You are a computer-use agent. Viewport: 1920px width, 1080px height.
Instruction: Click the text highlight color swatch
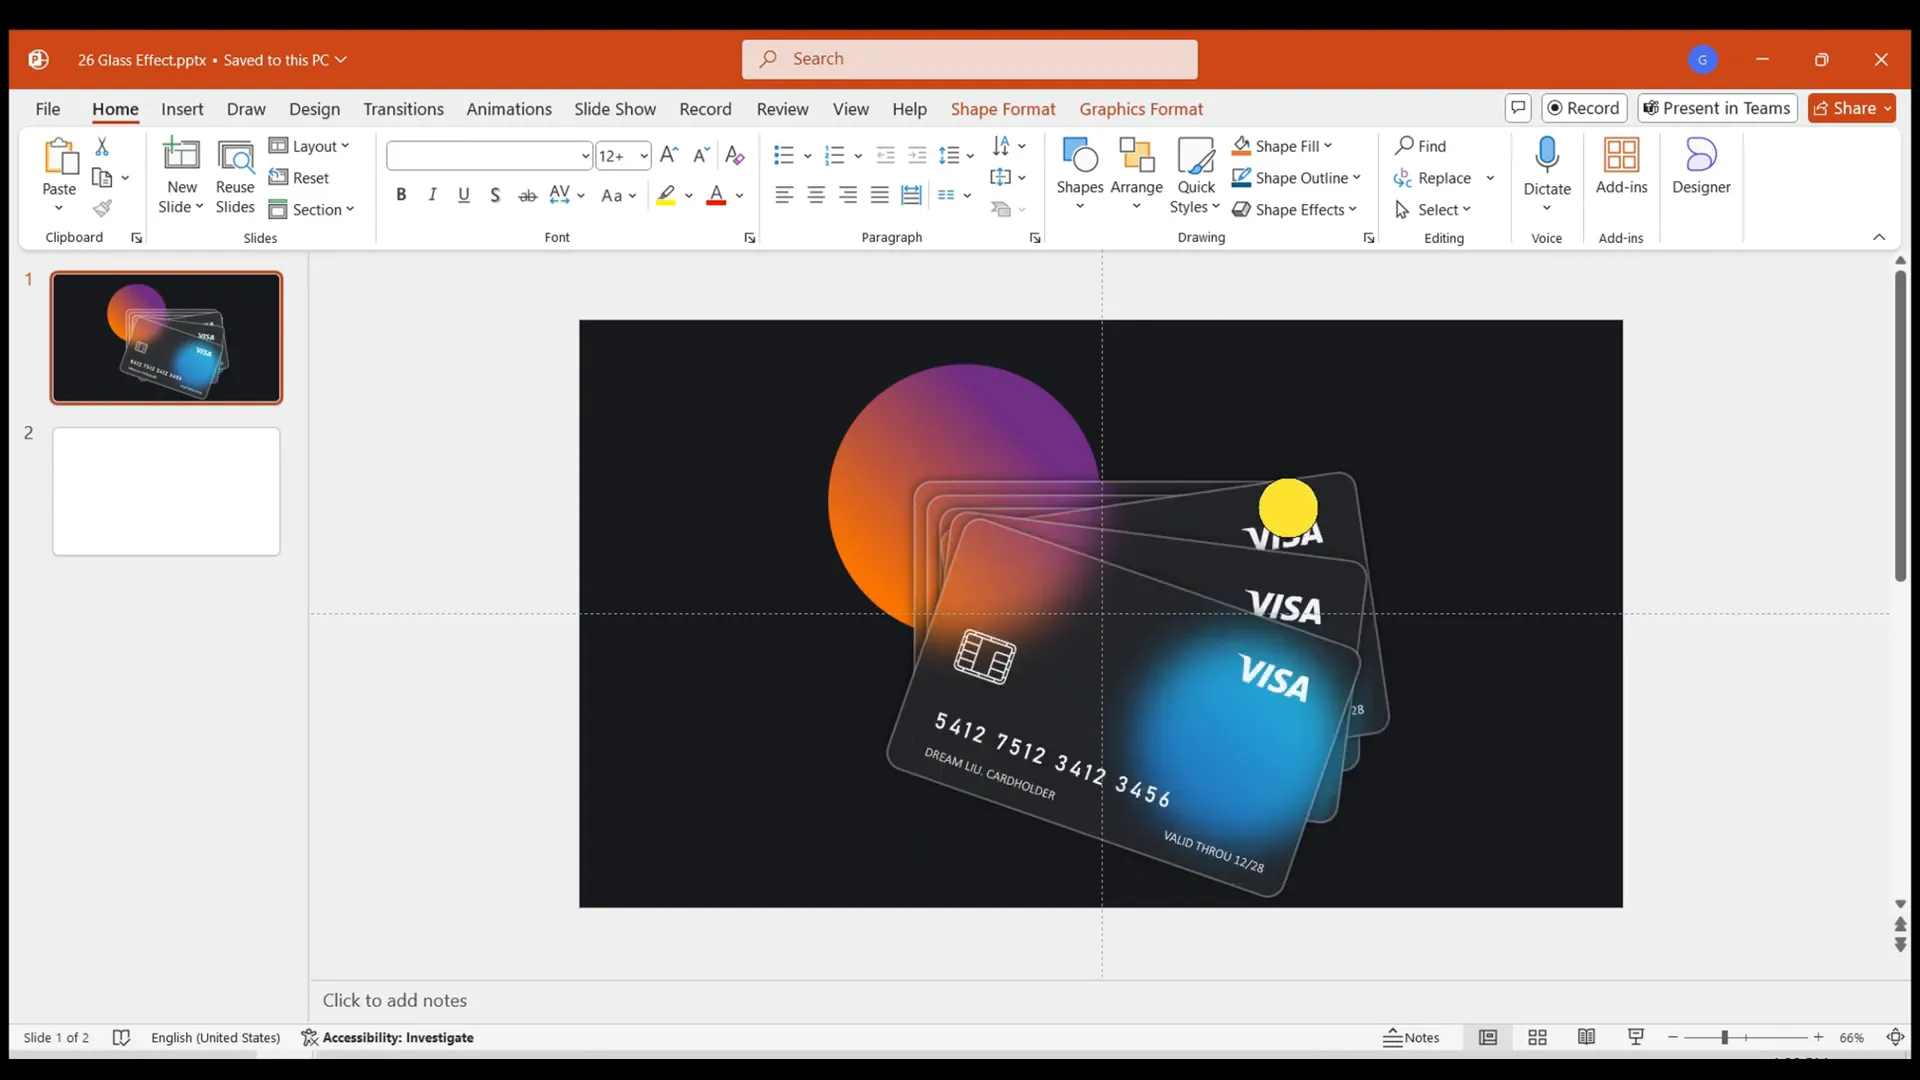coord(666,195)
